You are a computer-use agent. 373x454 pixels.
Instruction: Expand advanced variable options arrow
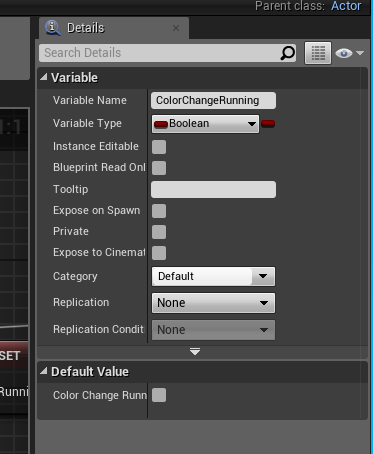tap(195, 351)
